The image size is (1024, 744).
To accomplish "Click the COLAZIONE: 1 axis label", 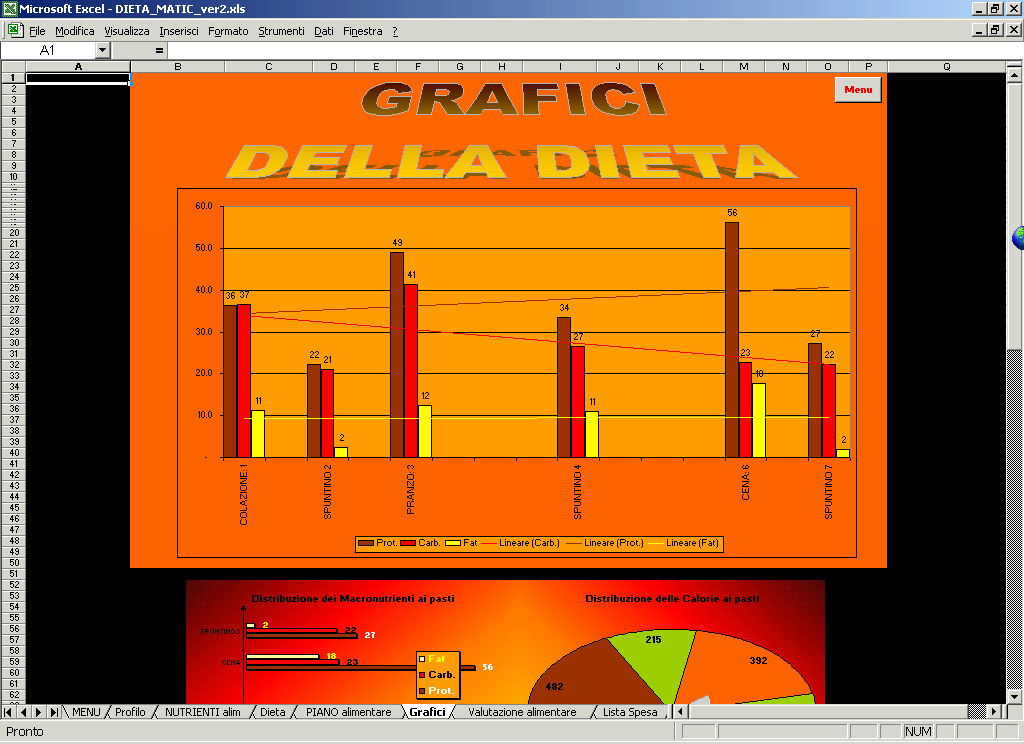I will coord(244,494).
